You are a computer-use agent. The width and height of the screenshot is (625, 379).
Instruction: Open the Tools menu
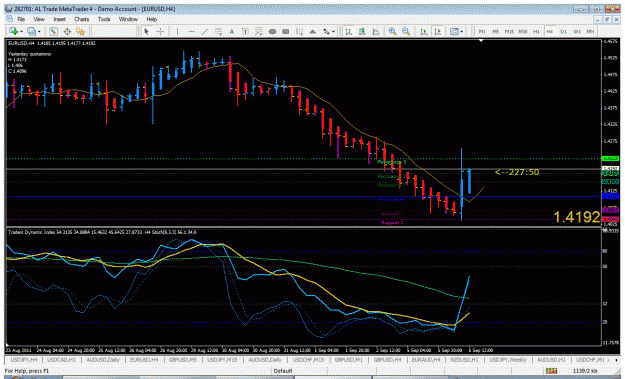click(x=104, y=19)
